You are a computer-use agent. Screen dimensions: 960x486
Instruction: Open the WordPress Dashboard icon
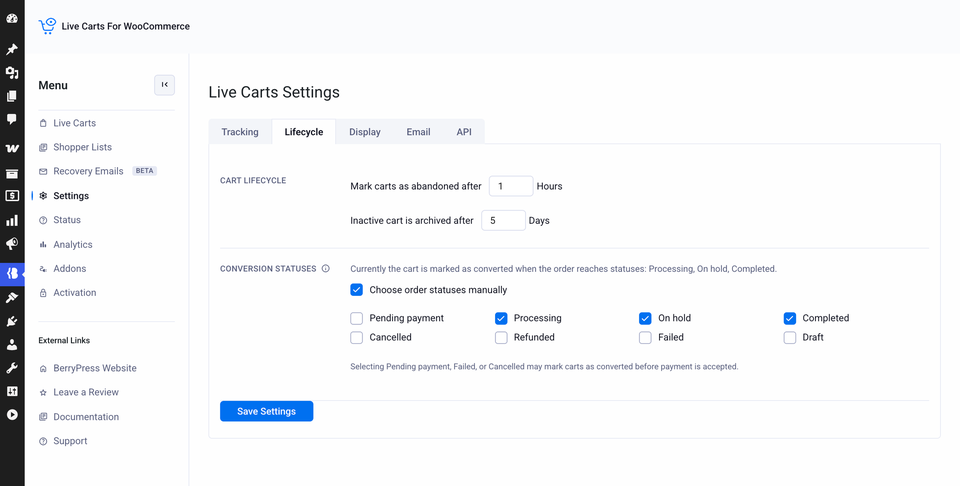[x=12, y=18]
